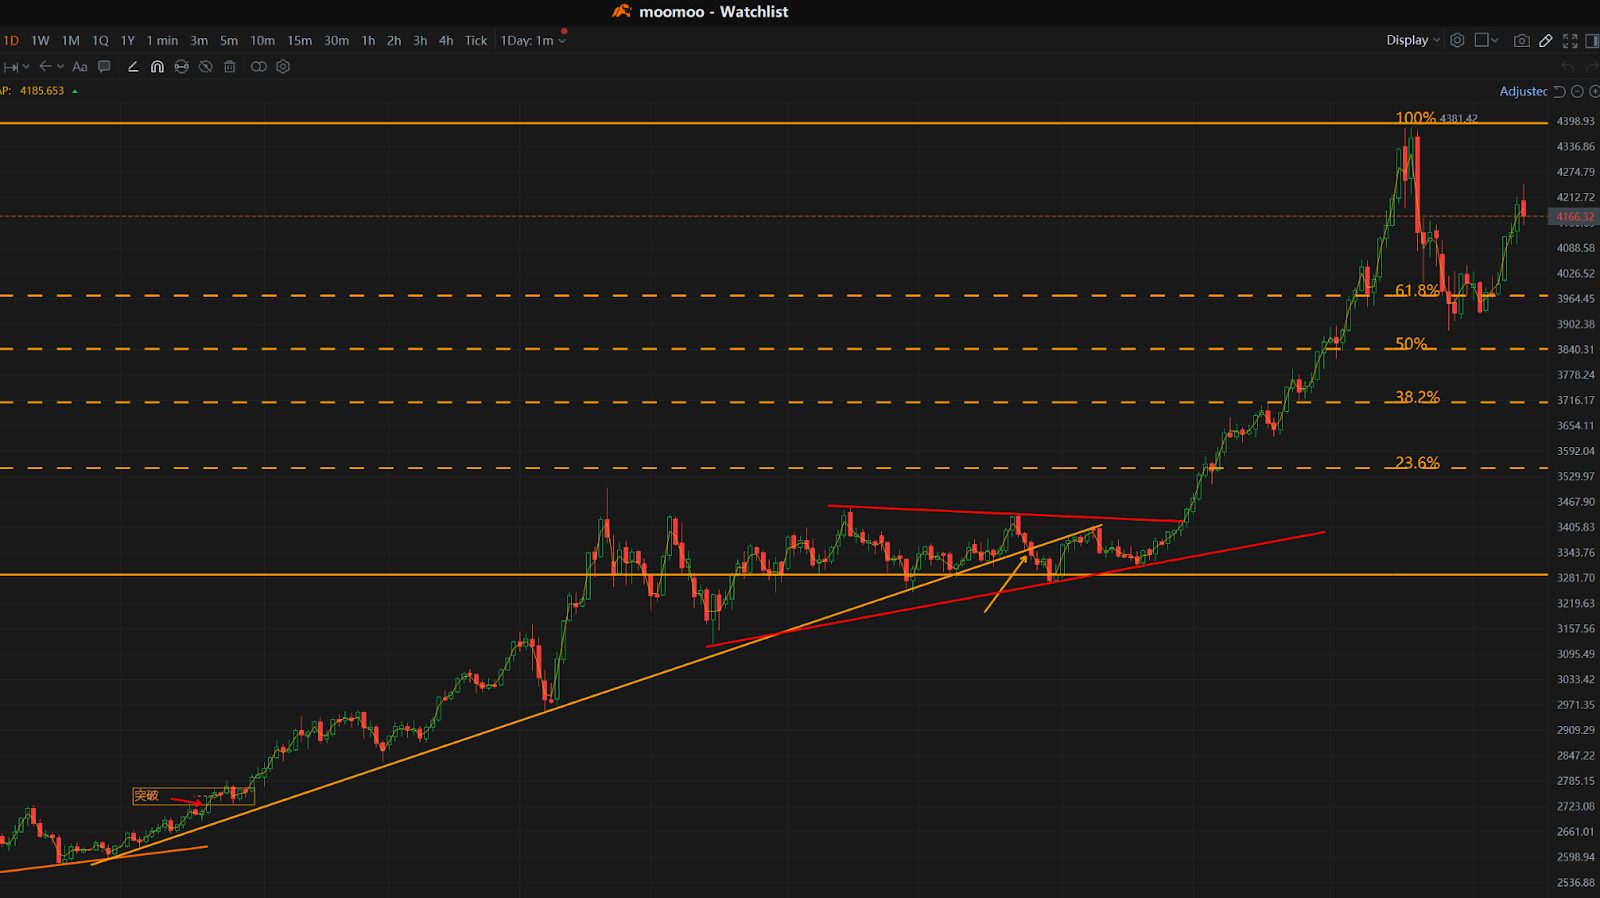Open the chart settings gear next to Display
This screenshot has height=898, width=1600.
coord(1457,40)
